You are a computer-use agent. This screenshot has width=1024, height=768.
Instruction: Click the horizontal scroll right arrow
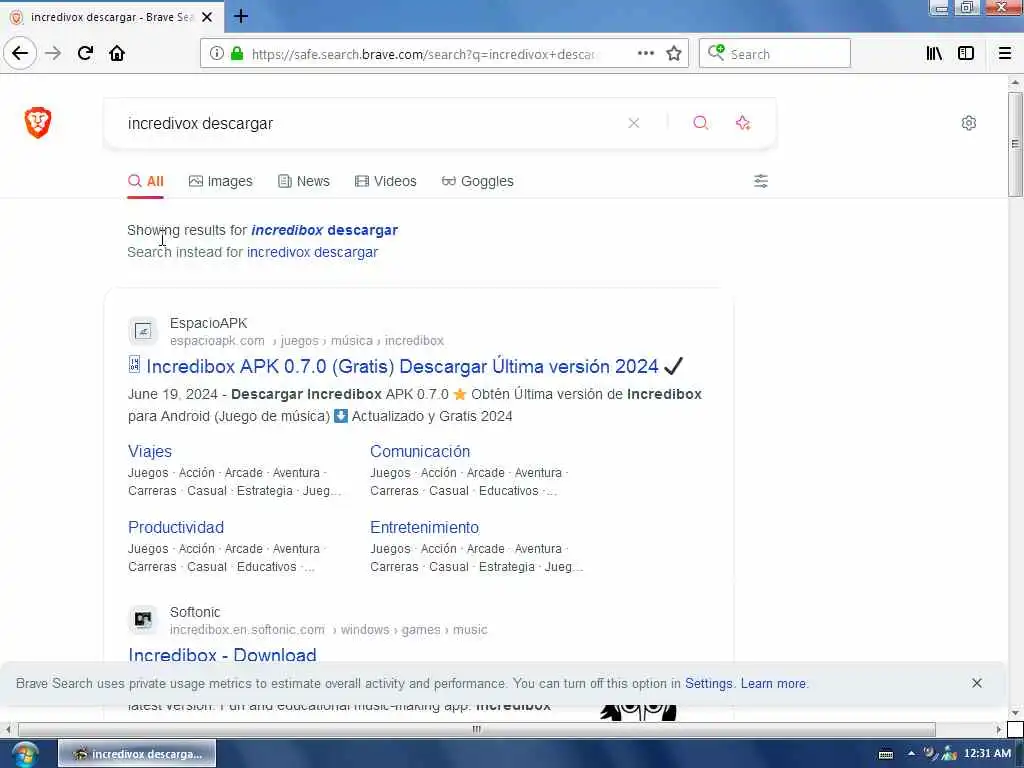pyautogui.click(x=999, y=729)
